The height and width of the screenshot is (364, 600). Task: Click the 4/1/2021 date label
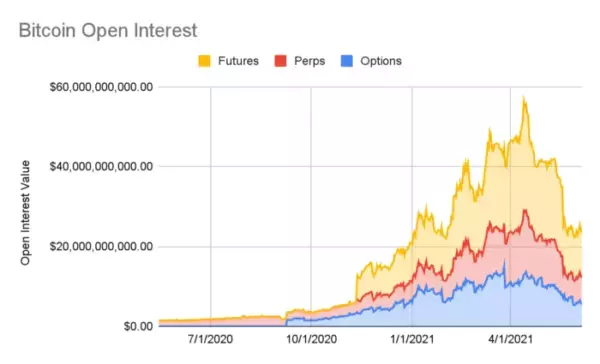point(510,340)
